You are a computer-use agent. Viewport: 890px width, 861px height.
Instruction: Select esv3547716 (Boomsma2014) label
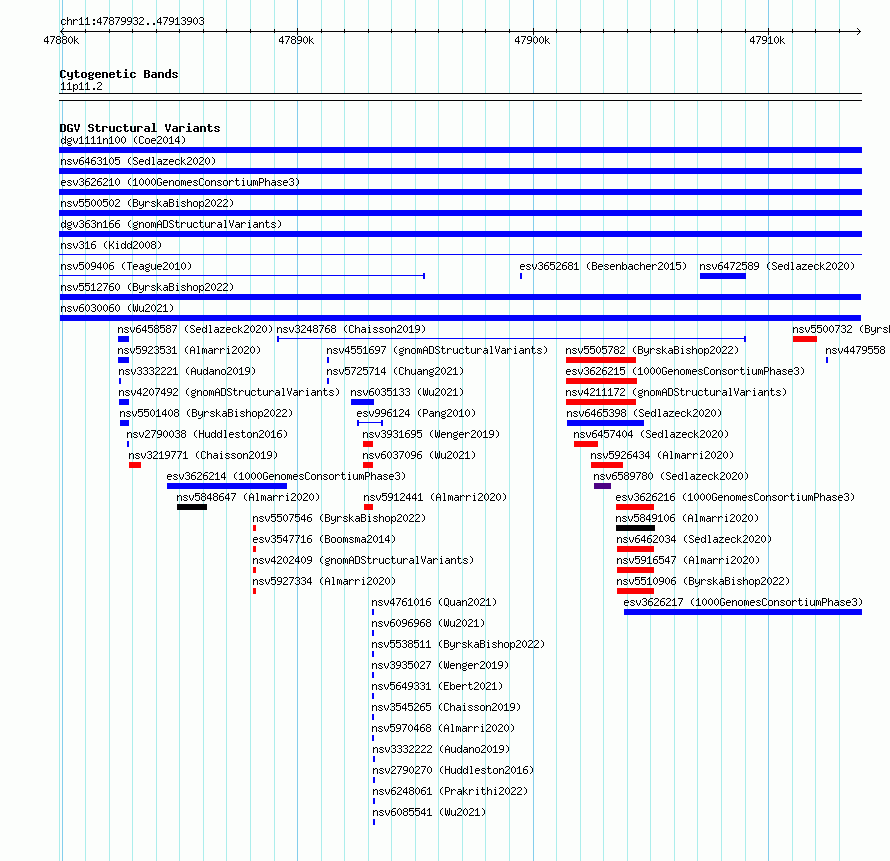coord(324,539)
